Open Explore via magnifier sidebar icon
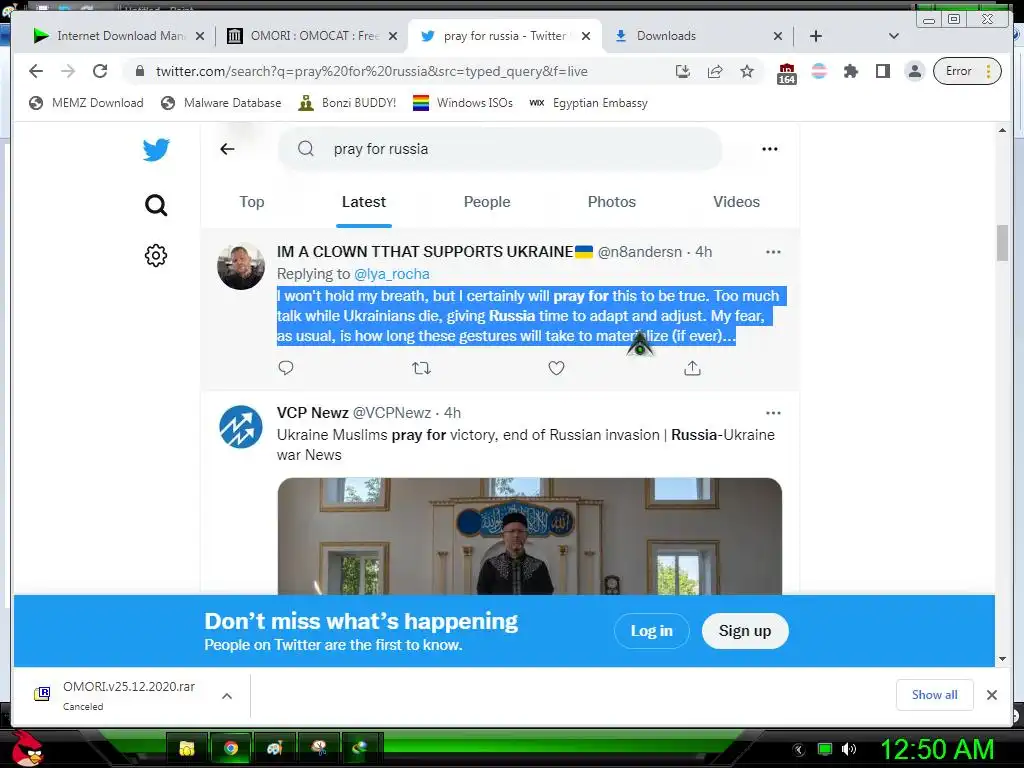 pyautogui.click(x=156, y=205)
